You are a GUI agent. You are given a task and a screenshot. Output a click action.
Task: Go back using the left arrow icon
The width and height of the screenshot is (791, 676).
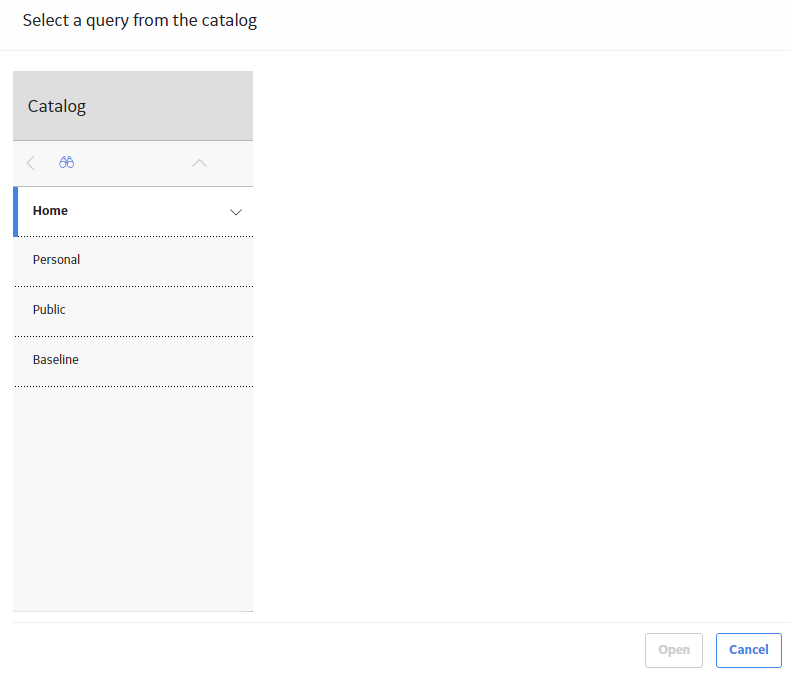tap(31, 163)
